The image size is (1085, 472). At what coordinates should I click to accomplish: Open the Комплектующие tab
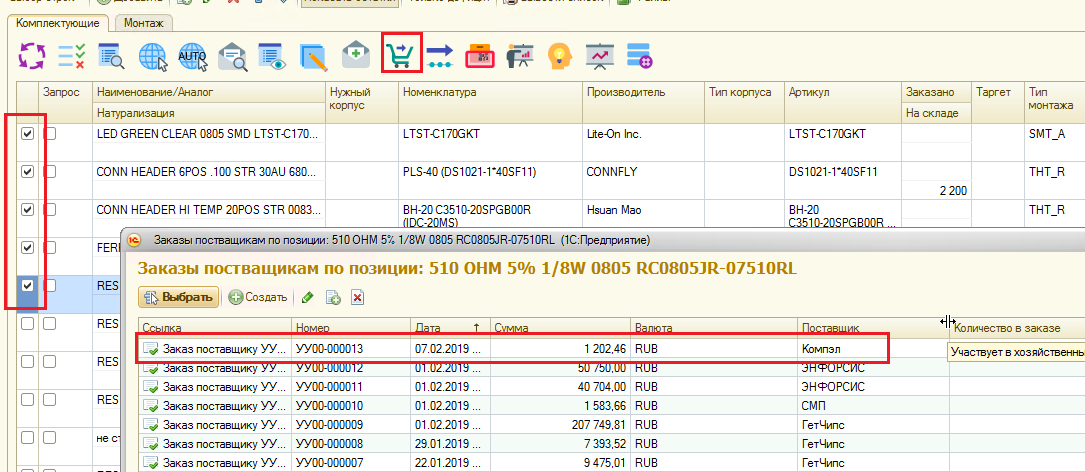click(x=58, y=22)
